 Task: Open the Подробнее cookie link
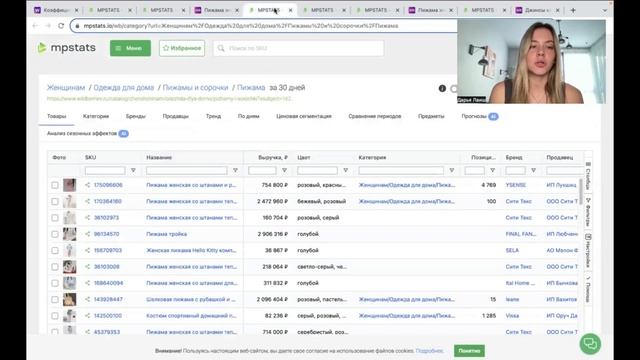[x=429, y=351]
